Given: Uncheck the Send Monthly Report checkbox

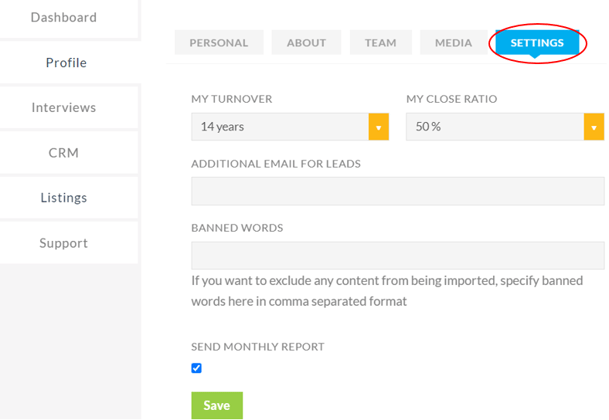Looking at the screenshot, I should pyautogui.click(x=197, y=368).
